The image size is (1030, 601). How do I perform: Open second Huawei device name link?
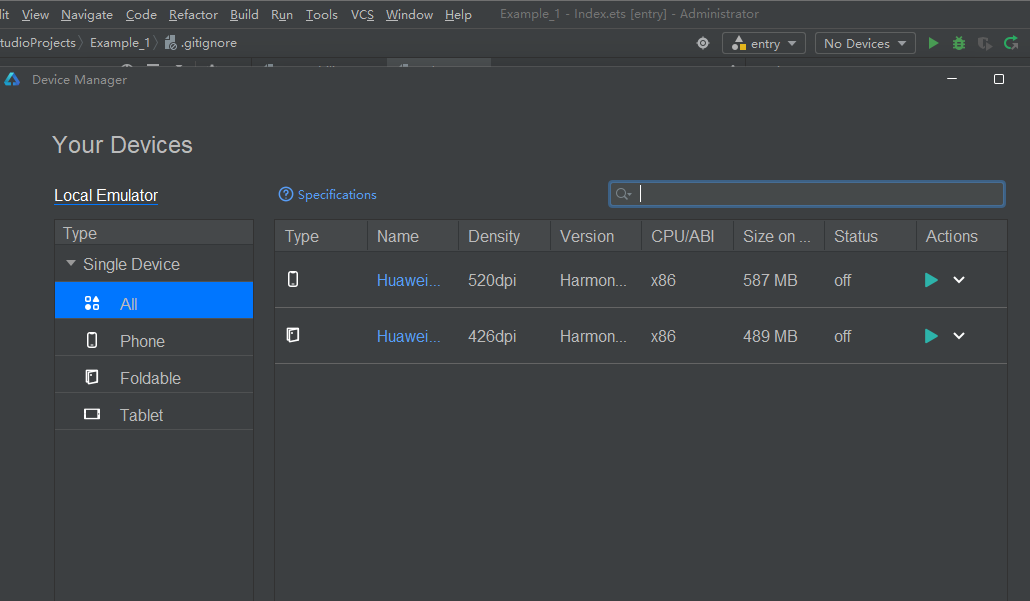(x=409, y=336)
